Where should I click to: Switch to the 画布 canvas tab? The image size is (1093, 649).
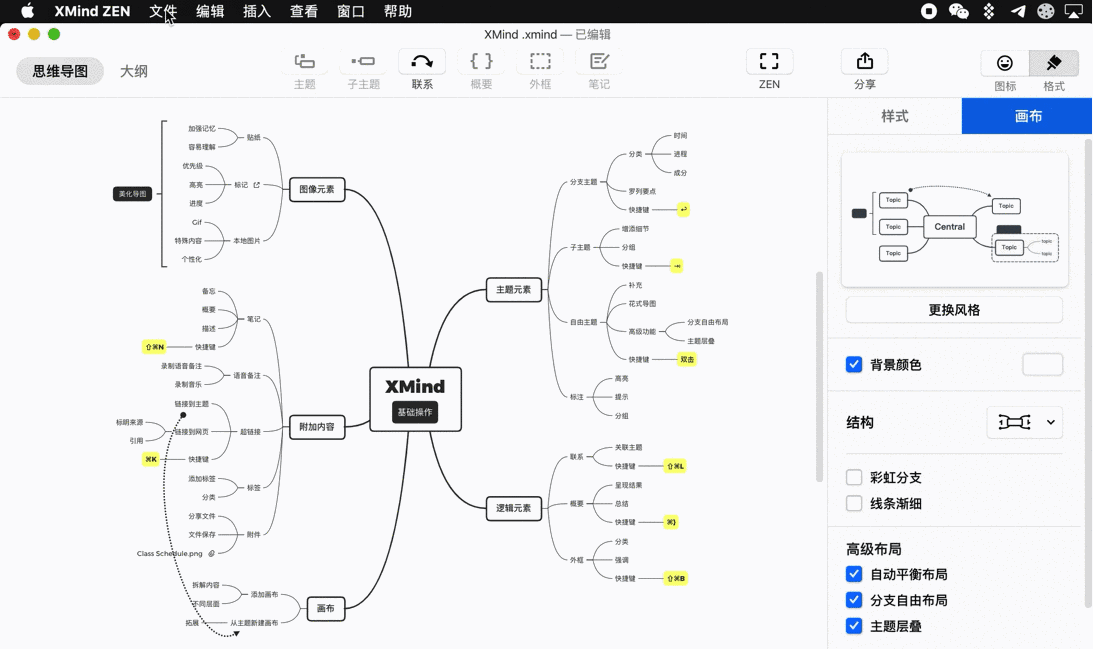(x=1027, y=116)
